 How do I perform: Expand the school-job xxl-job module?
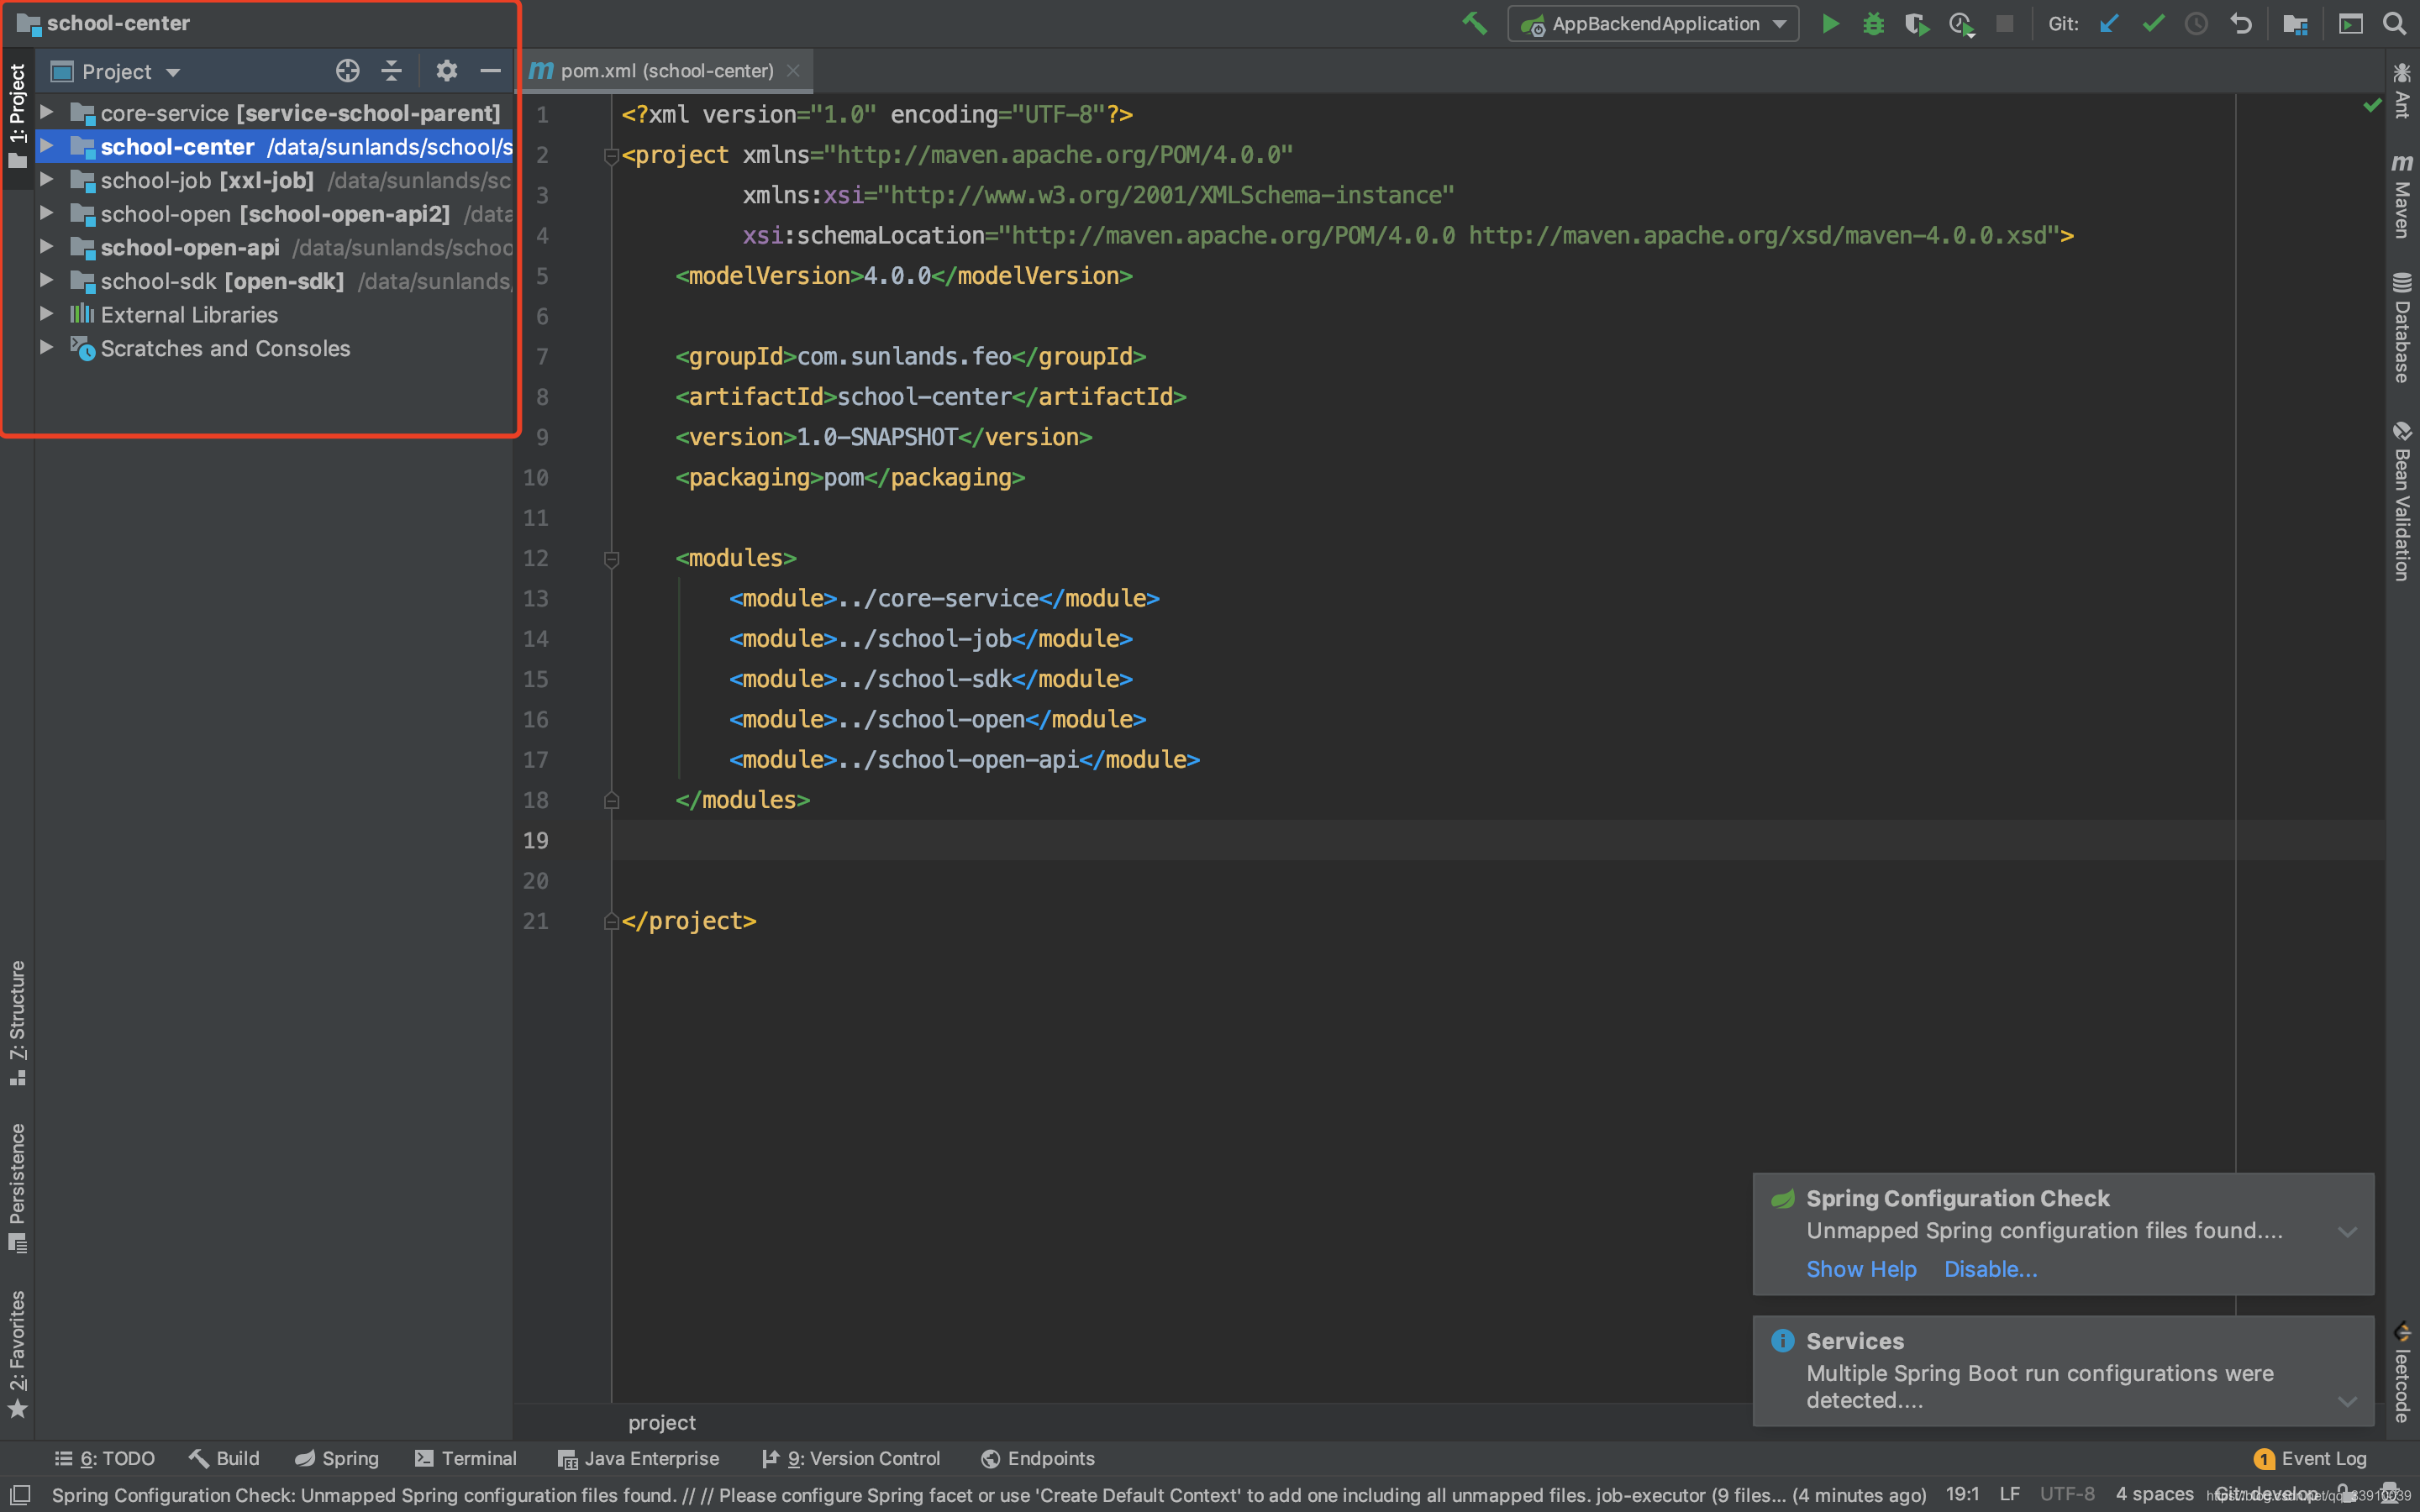click(x=44, y=180)
